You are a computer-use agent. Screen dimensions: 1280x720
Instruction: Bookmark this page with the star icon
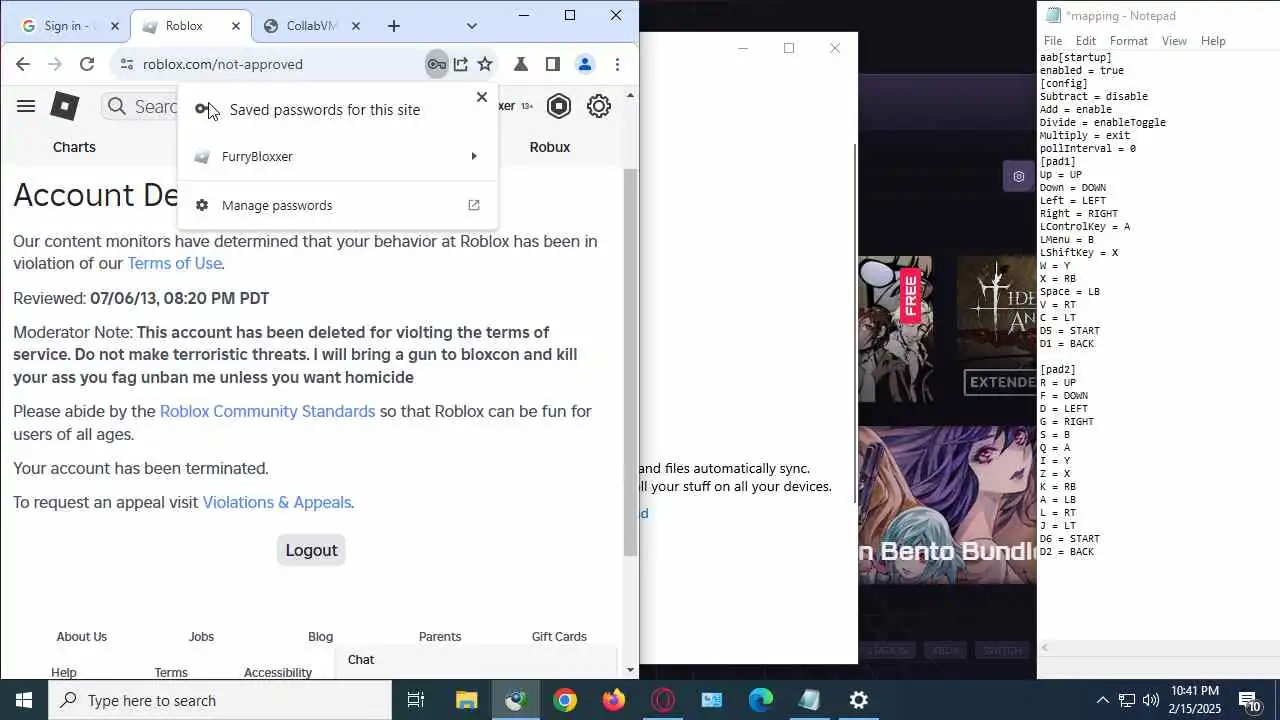[485, 64]
